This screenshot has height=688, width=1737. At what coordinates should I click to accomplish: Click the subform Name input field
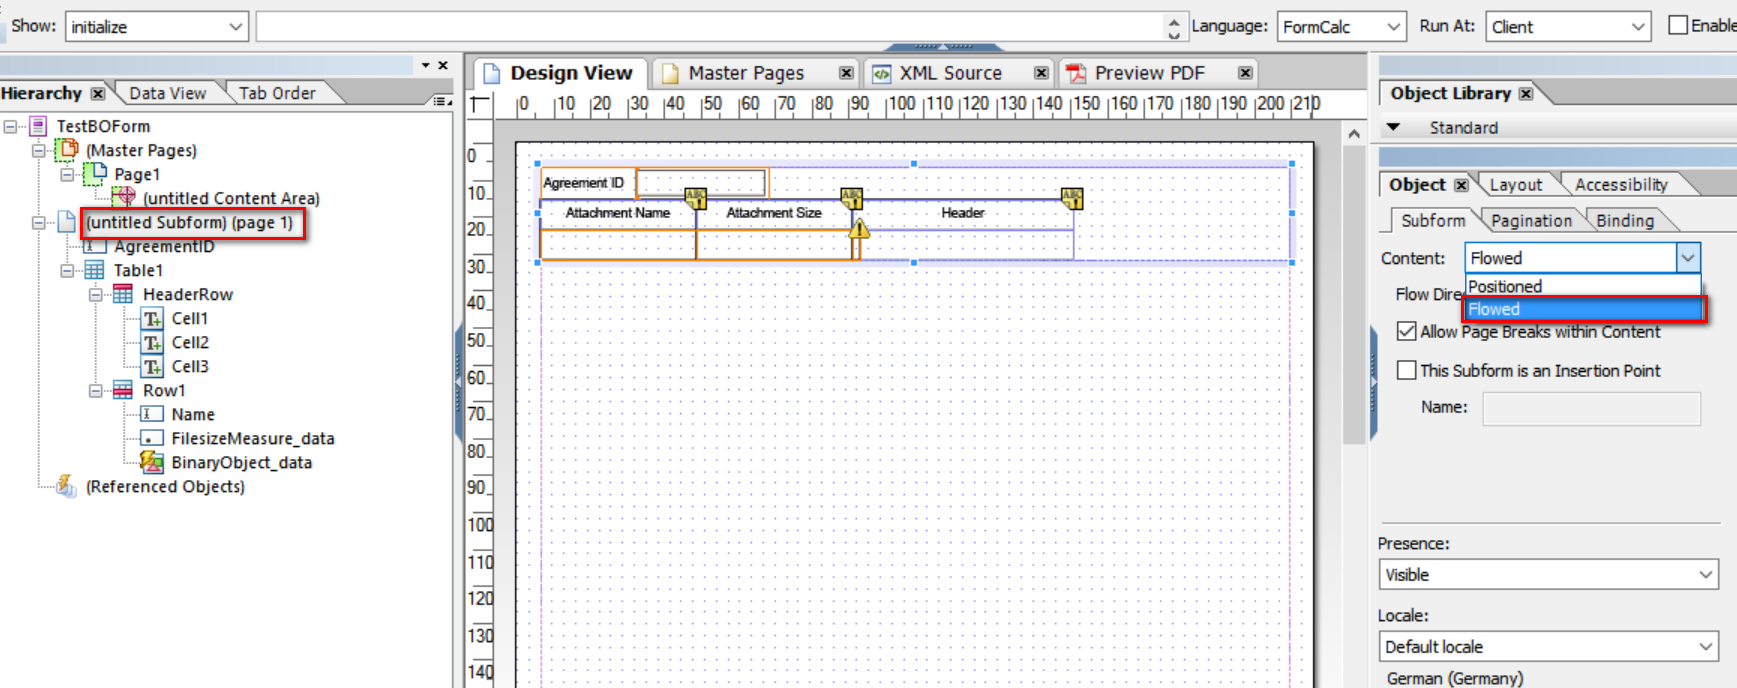point(1591,408)
